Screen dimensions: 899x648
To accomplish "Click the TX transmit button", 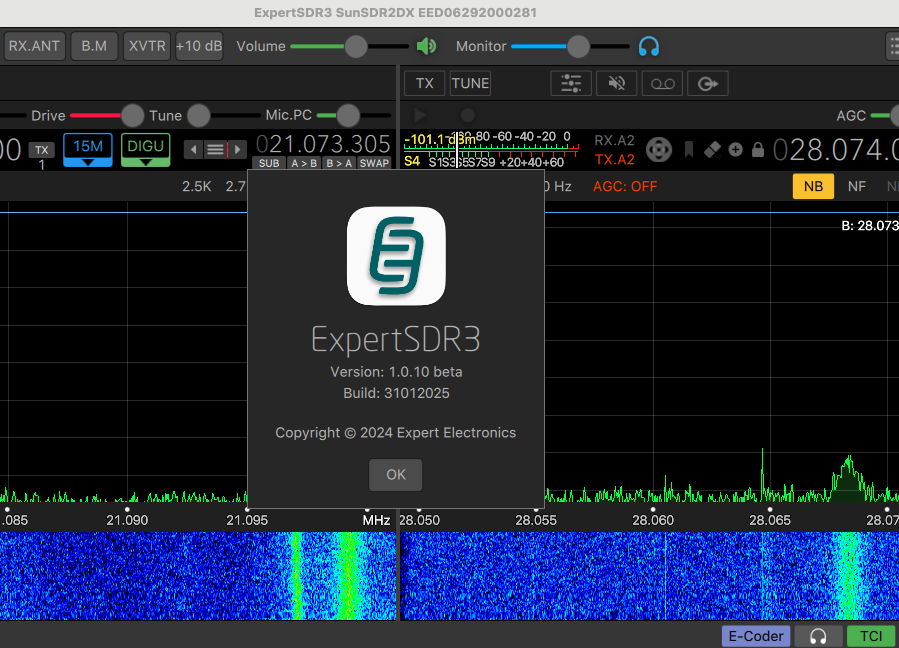I will tap(424, 84).
